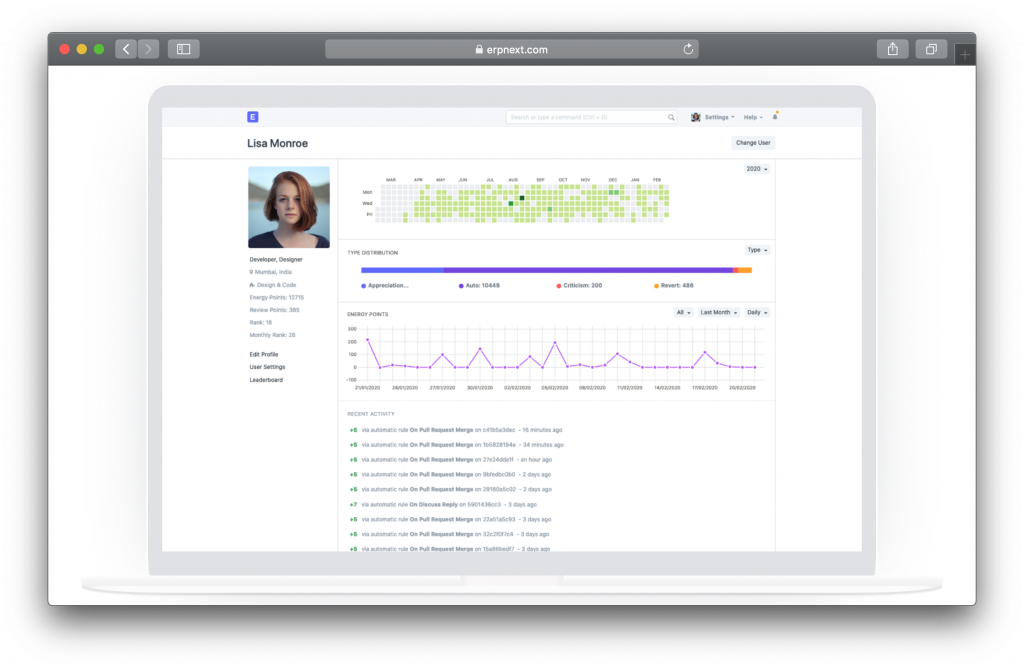Click the red close window button

tap(64, 49)
